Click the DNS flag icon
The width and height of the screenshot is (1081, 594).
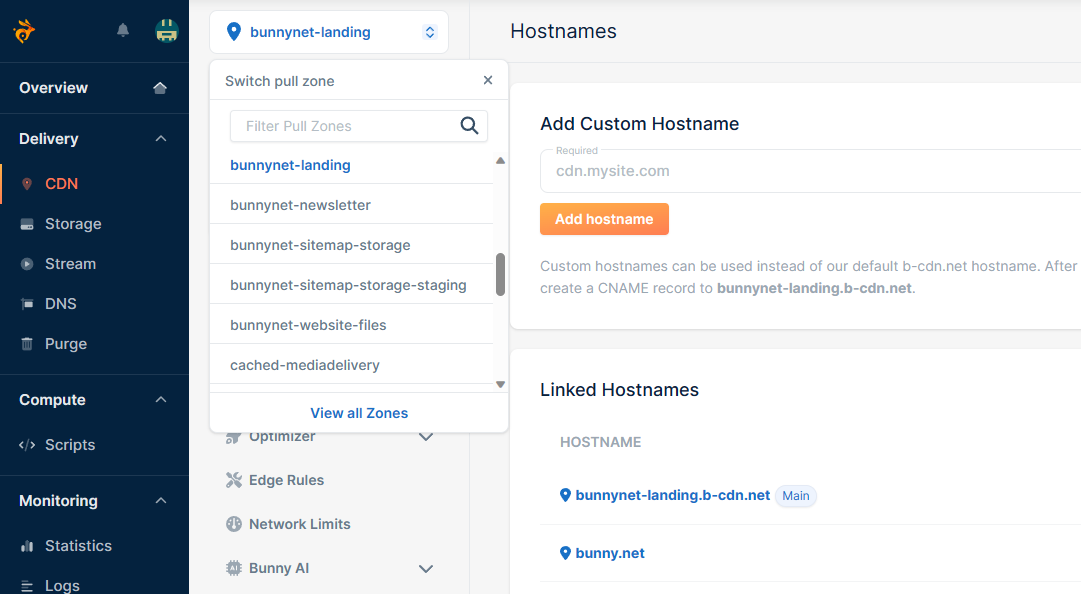pyautogui.click(x=27, y=304)
